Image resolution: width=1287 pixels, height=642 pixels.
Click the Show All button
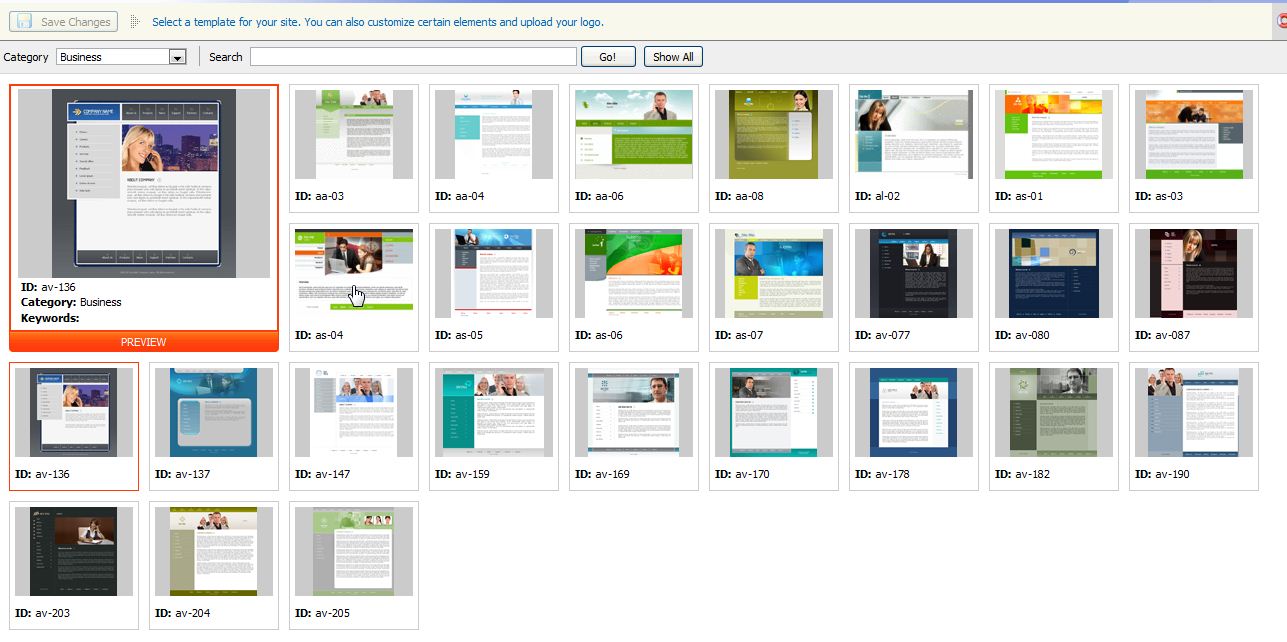[673, 57]
